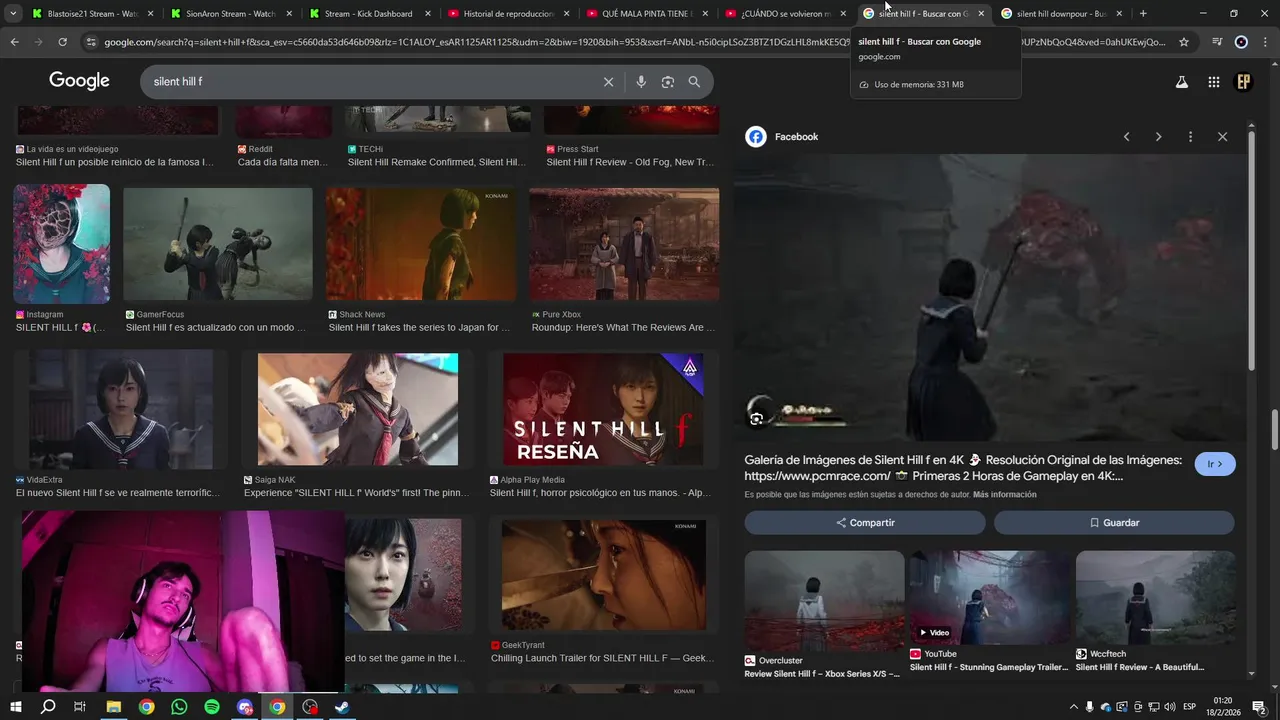Open Spotify from taskbar

pyautogui.click(x=212, y=707)
